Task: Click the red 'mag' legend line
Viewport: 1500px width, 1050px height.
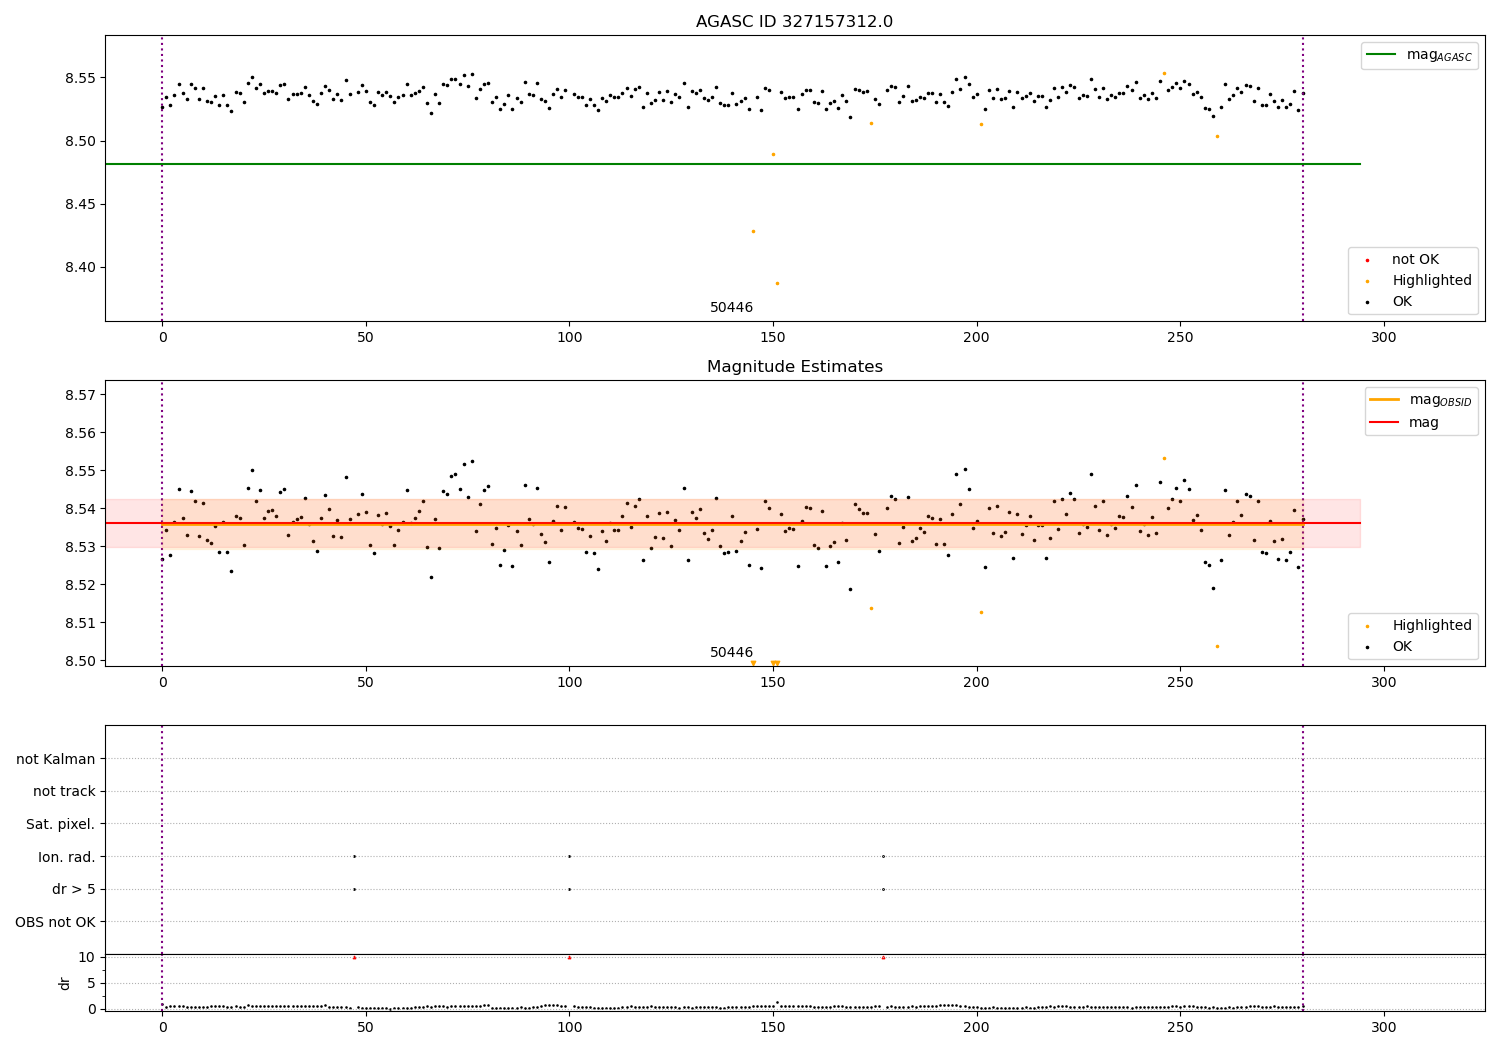Action: coord(1385,422)
